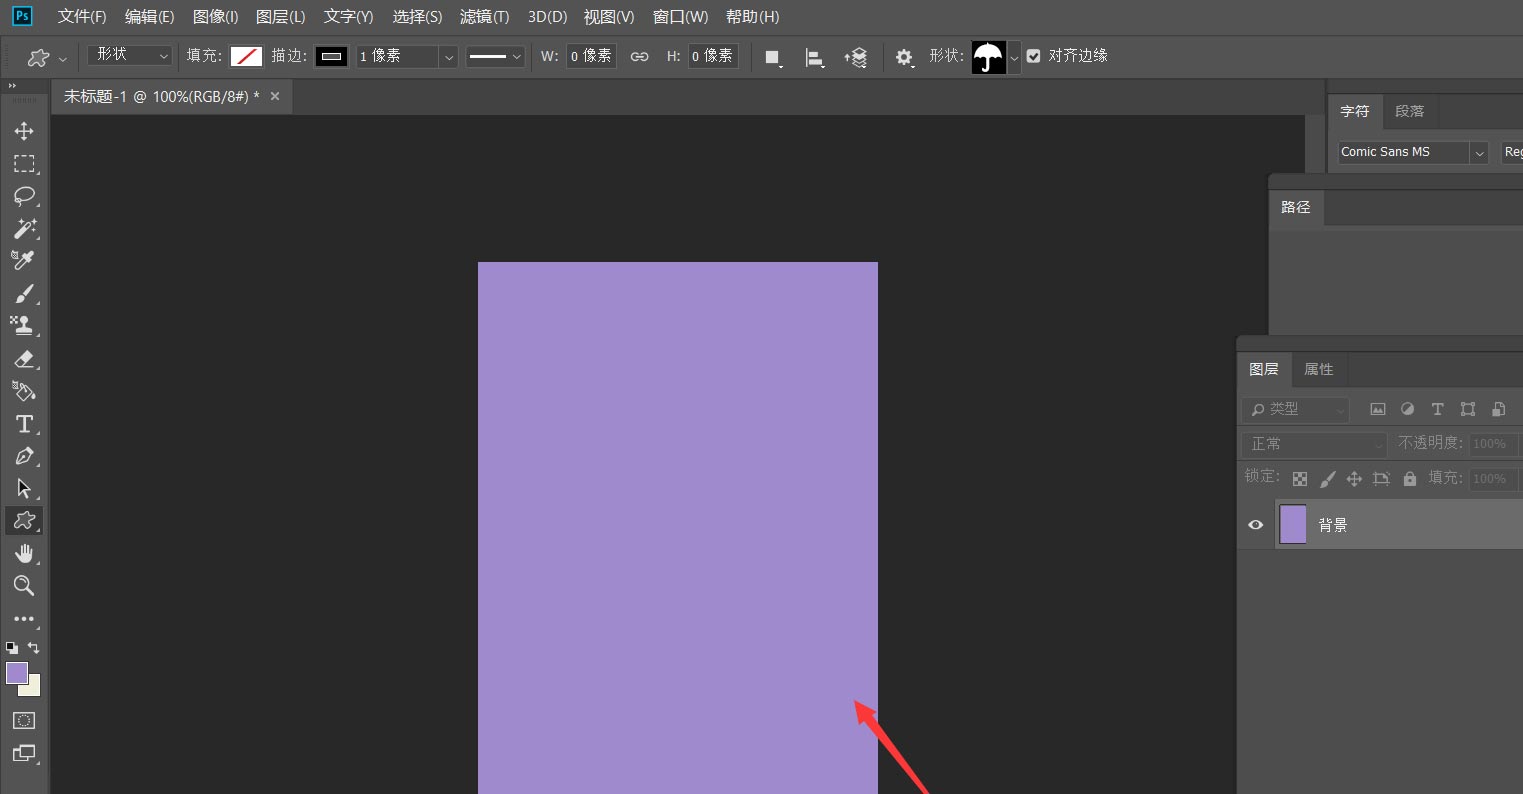This screenshot has height=794, width=1523.
Task: Toggle lock position
Action: coord(1354,479)
